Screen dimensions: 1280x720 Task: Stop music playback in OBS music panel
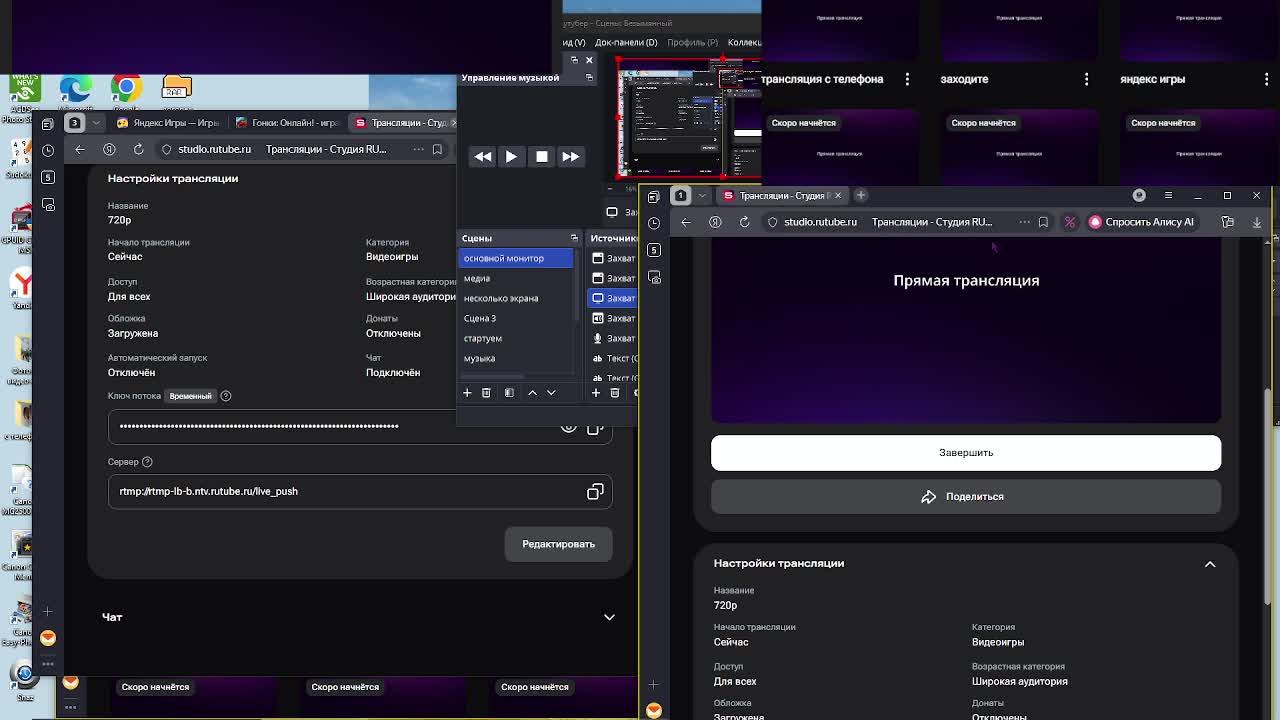pyautogui.click(x=541, y=157)
